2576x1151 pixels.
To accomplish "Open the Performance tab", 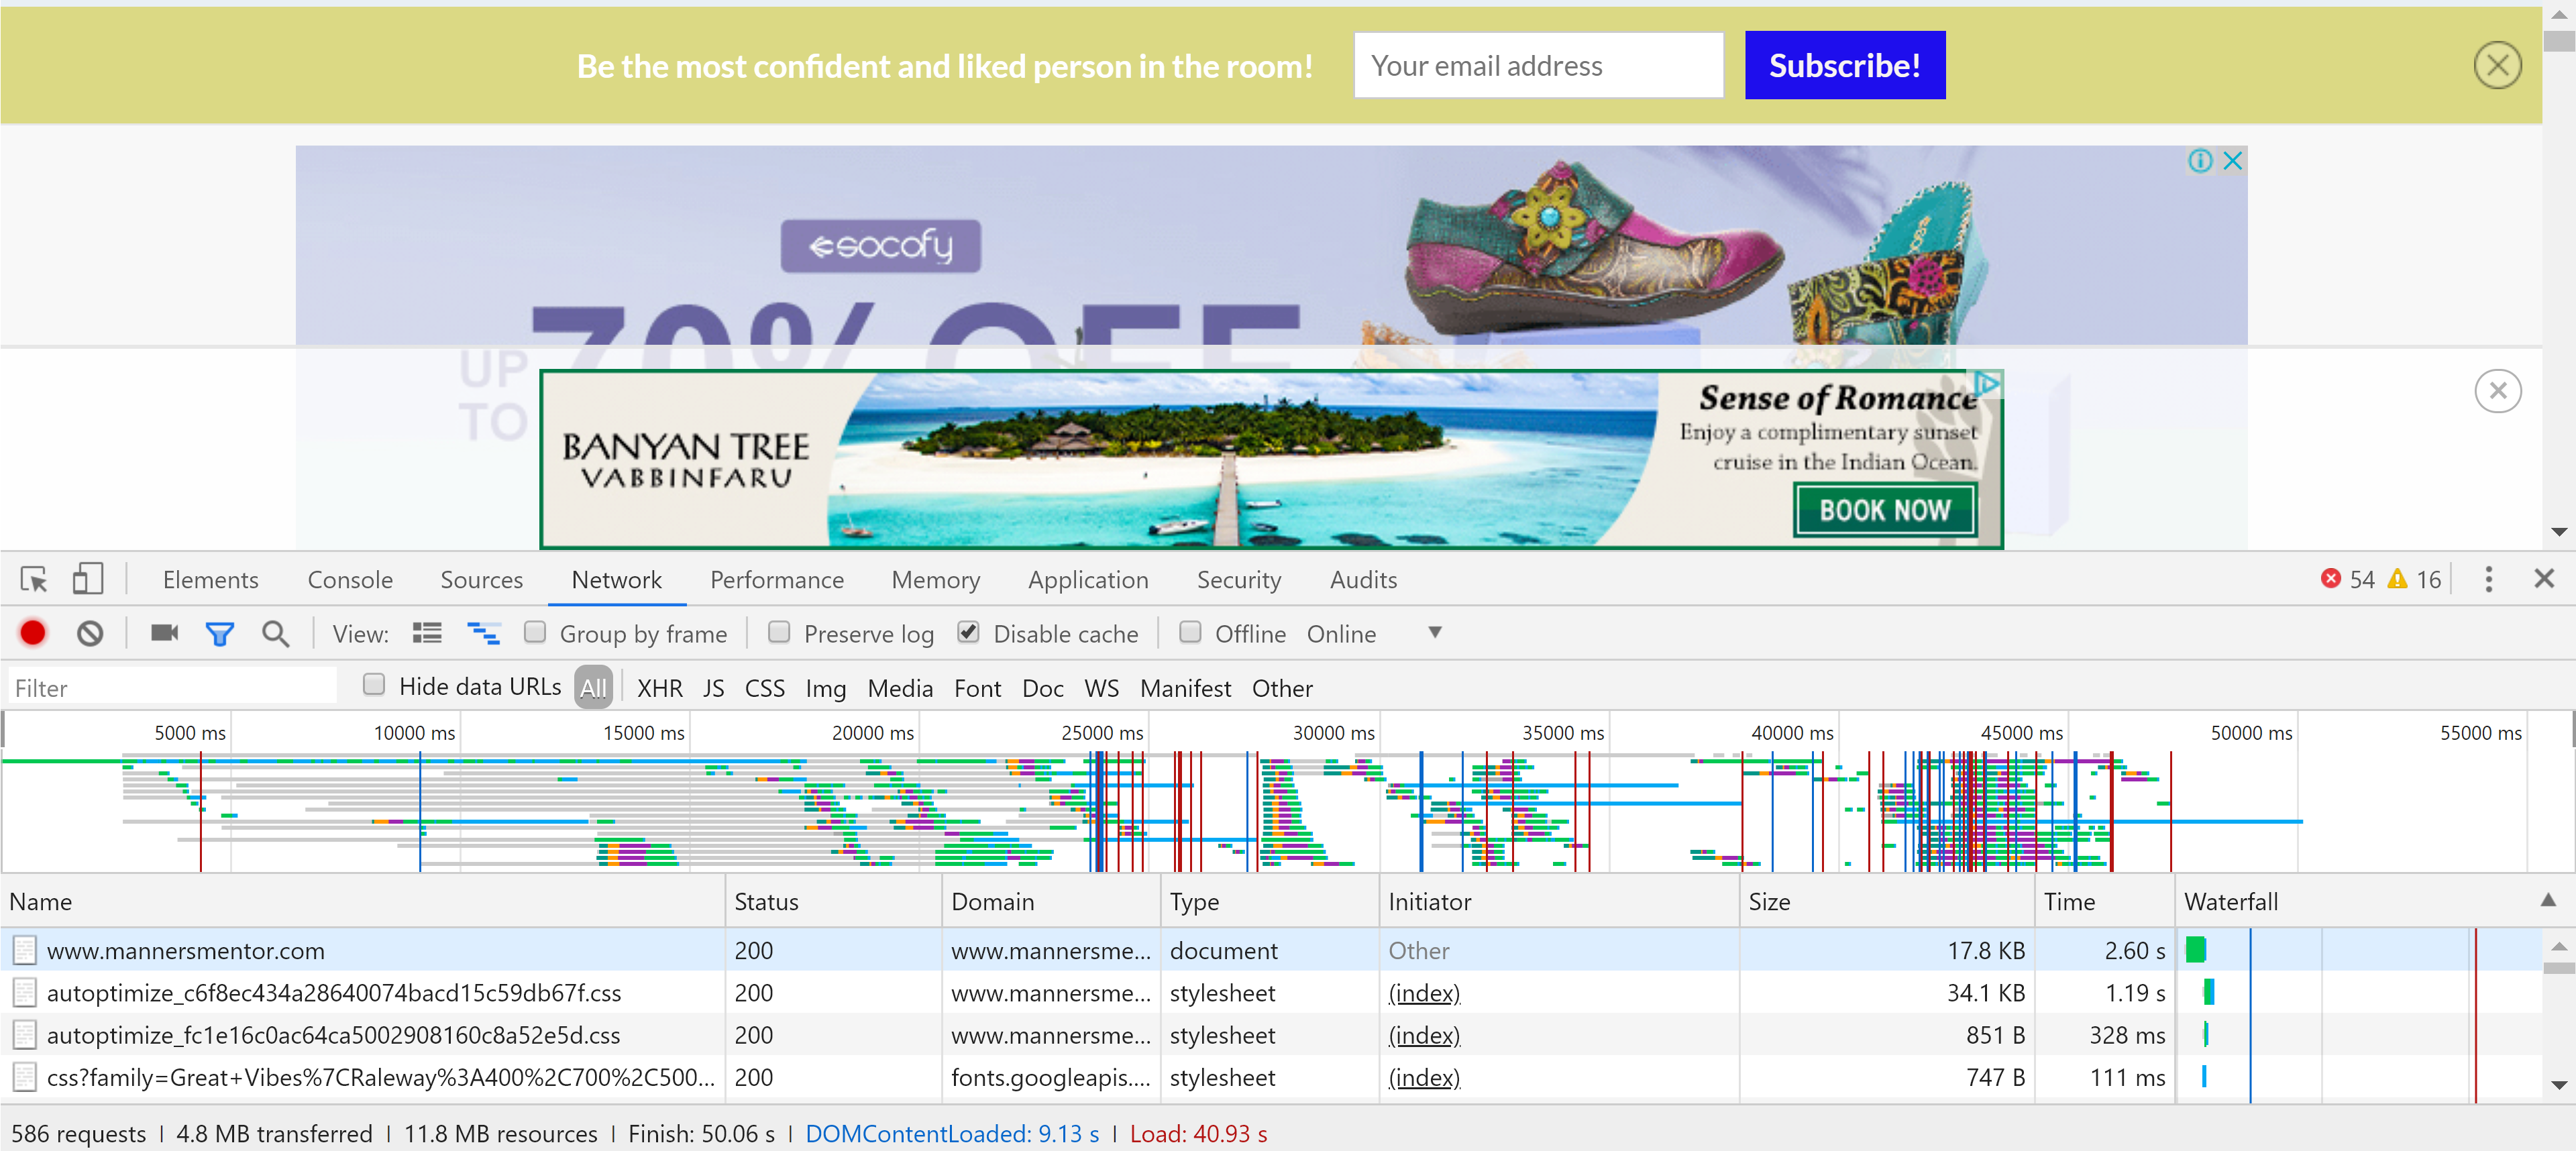I will (x=777, y=580).
